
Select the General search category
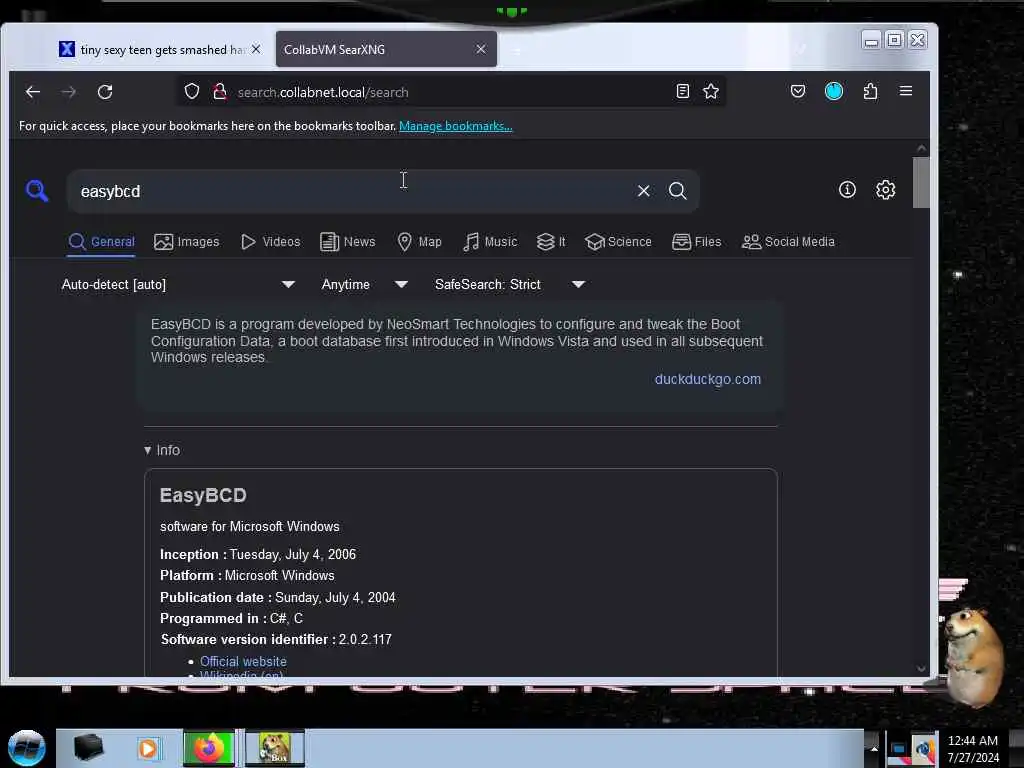101,242
